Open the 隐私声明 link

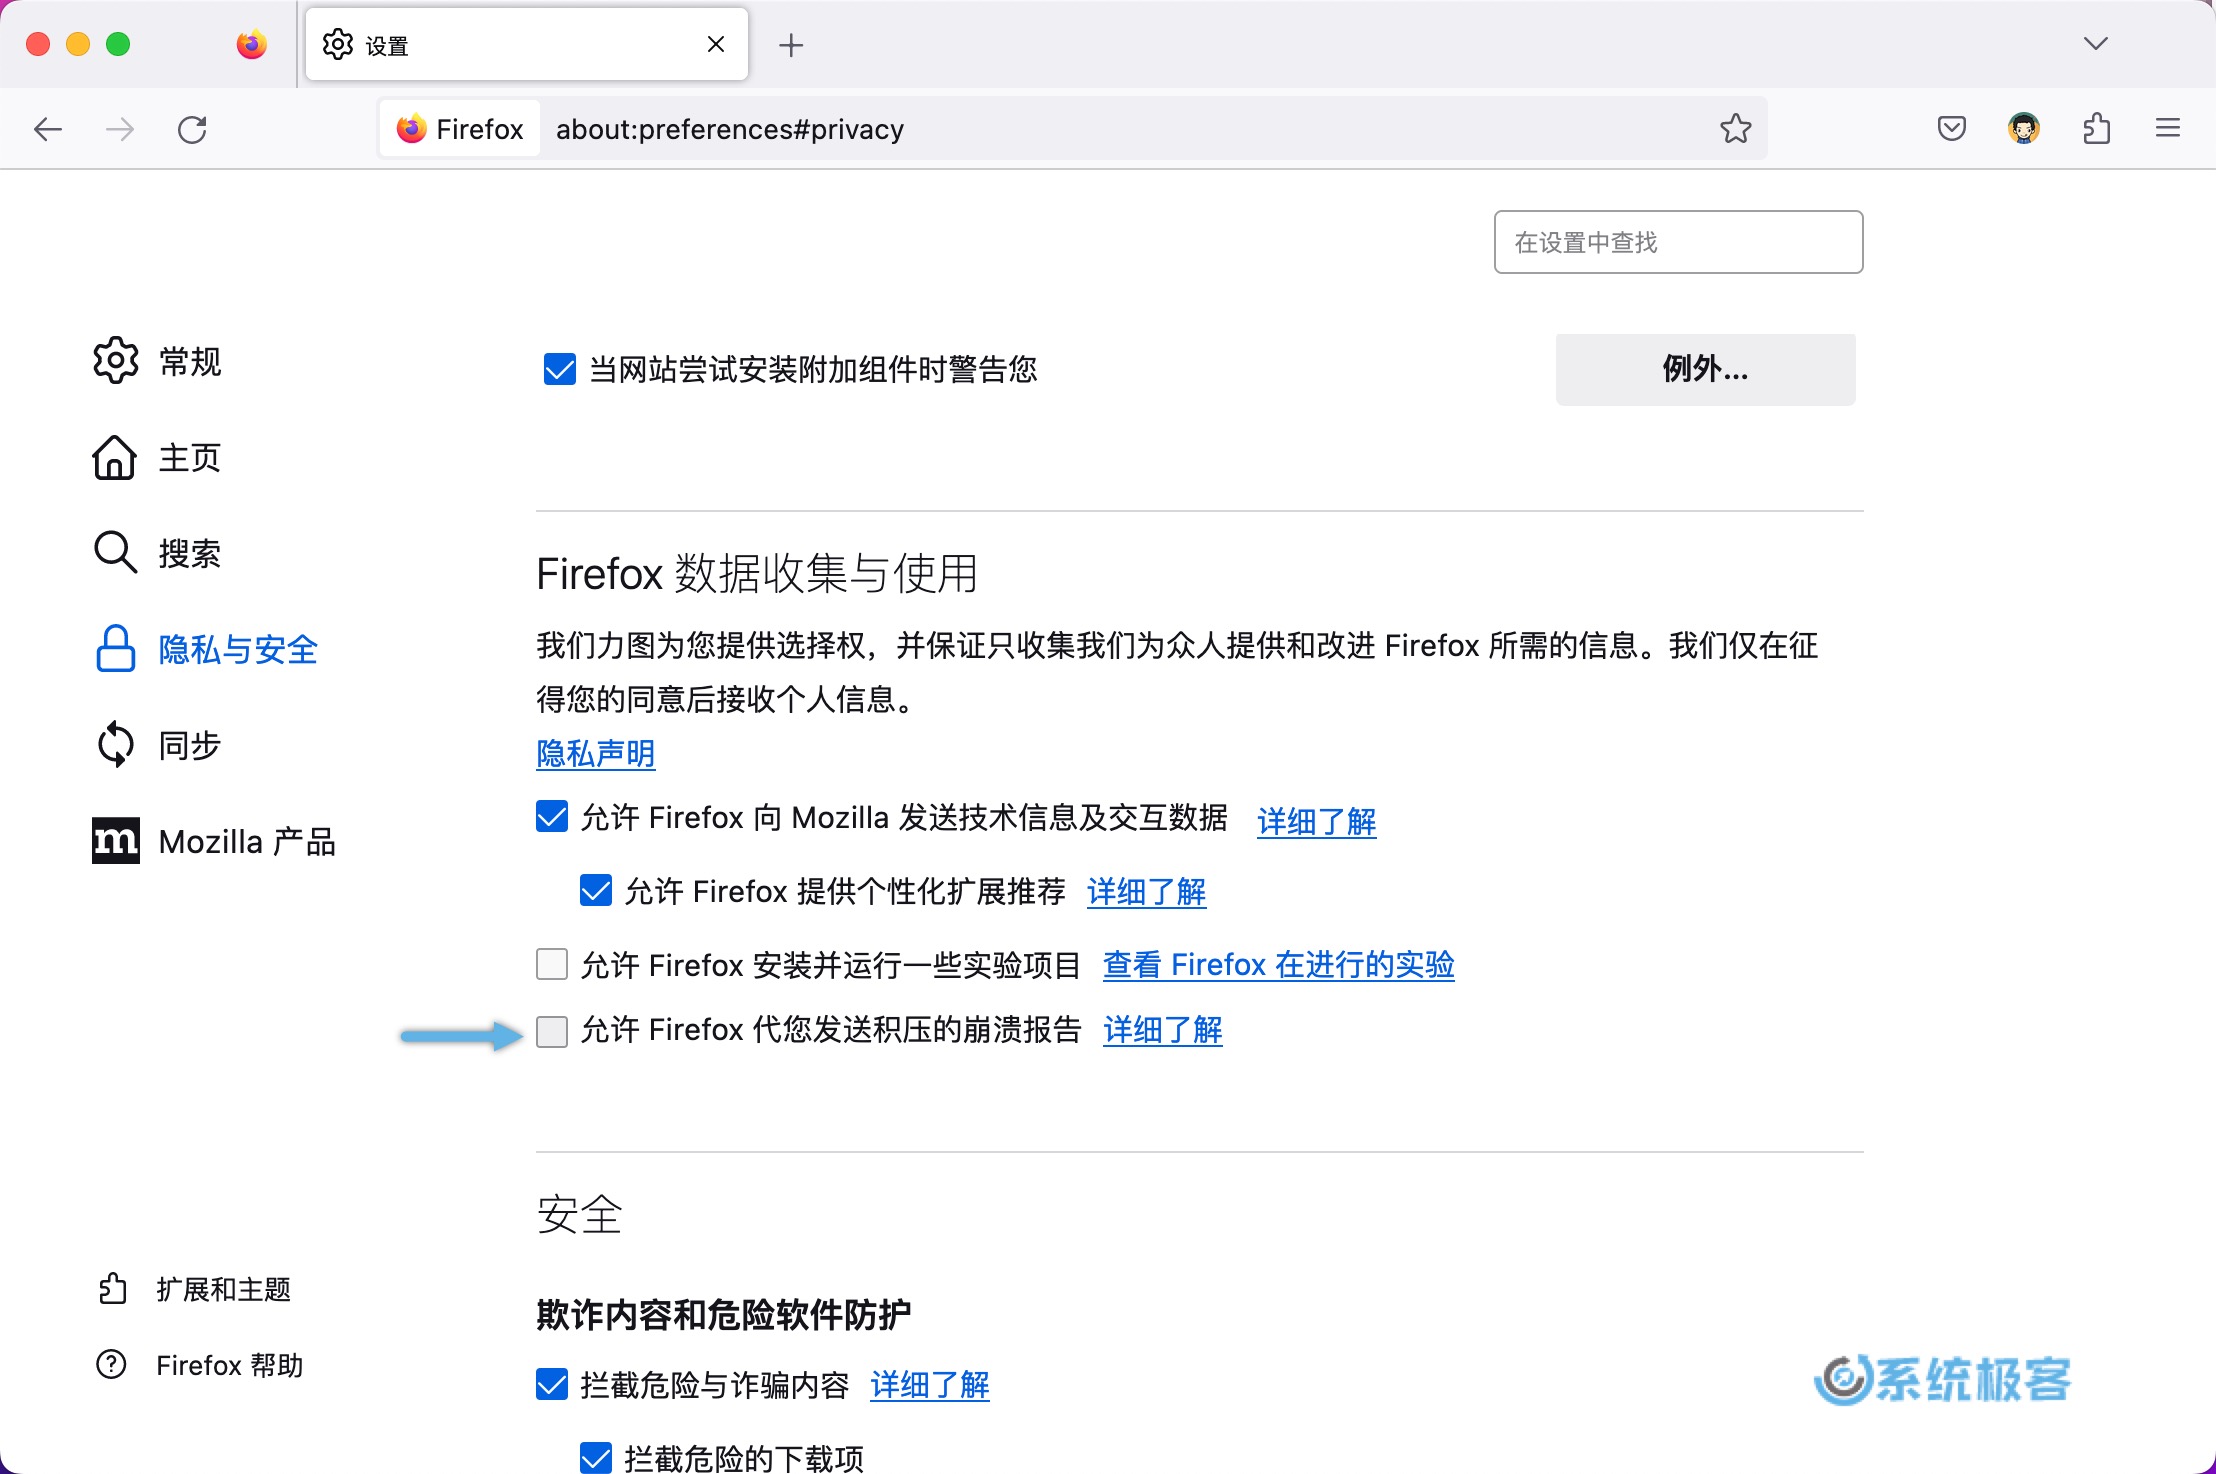[x=596, y=753]
